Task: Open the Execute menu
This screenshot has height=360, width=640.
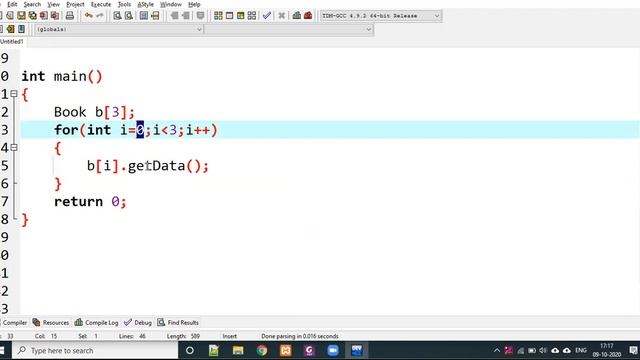Action: pyautogui.click(x=101, y=4)
